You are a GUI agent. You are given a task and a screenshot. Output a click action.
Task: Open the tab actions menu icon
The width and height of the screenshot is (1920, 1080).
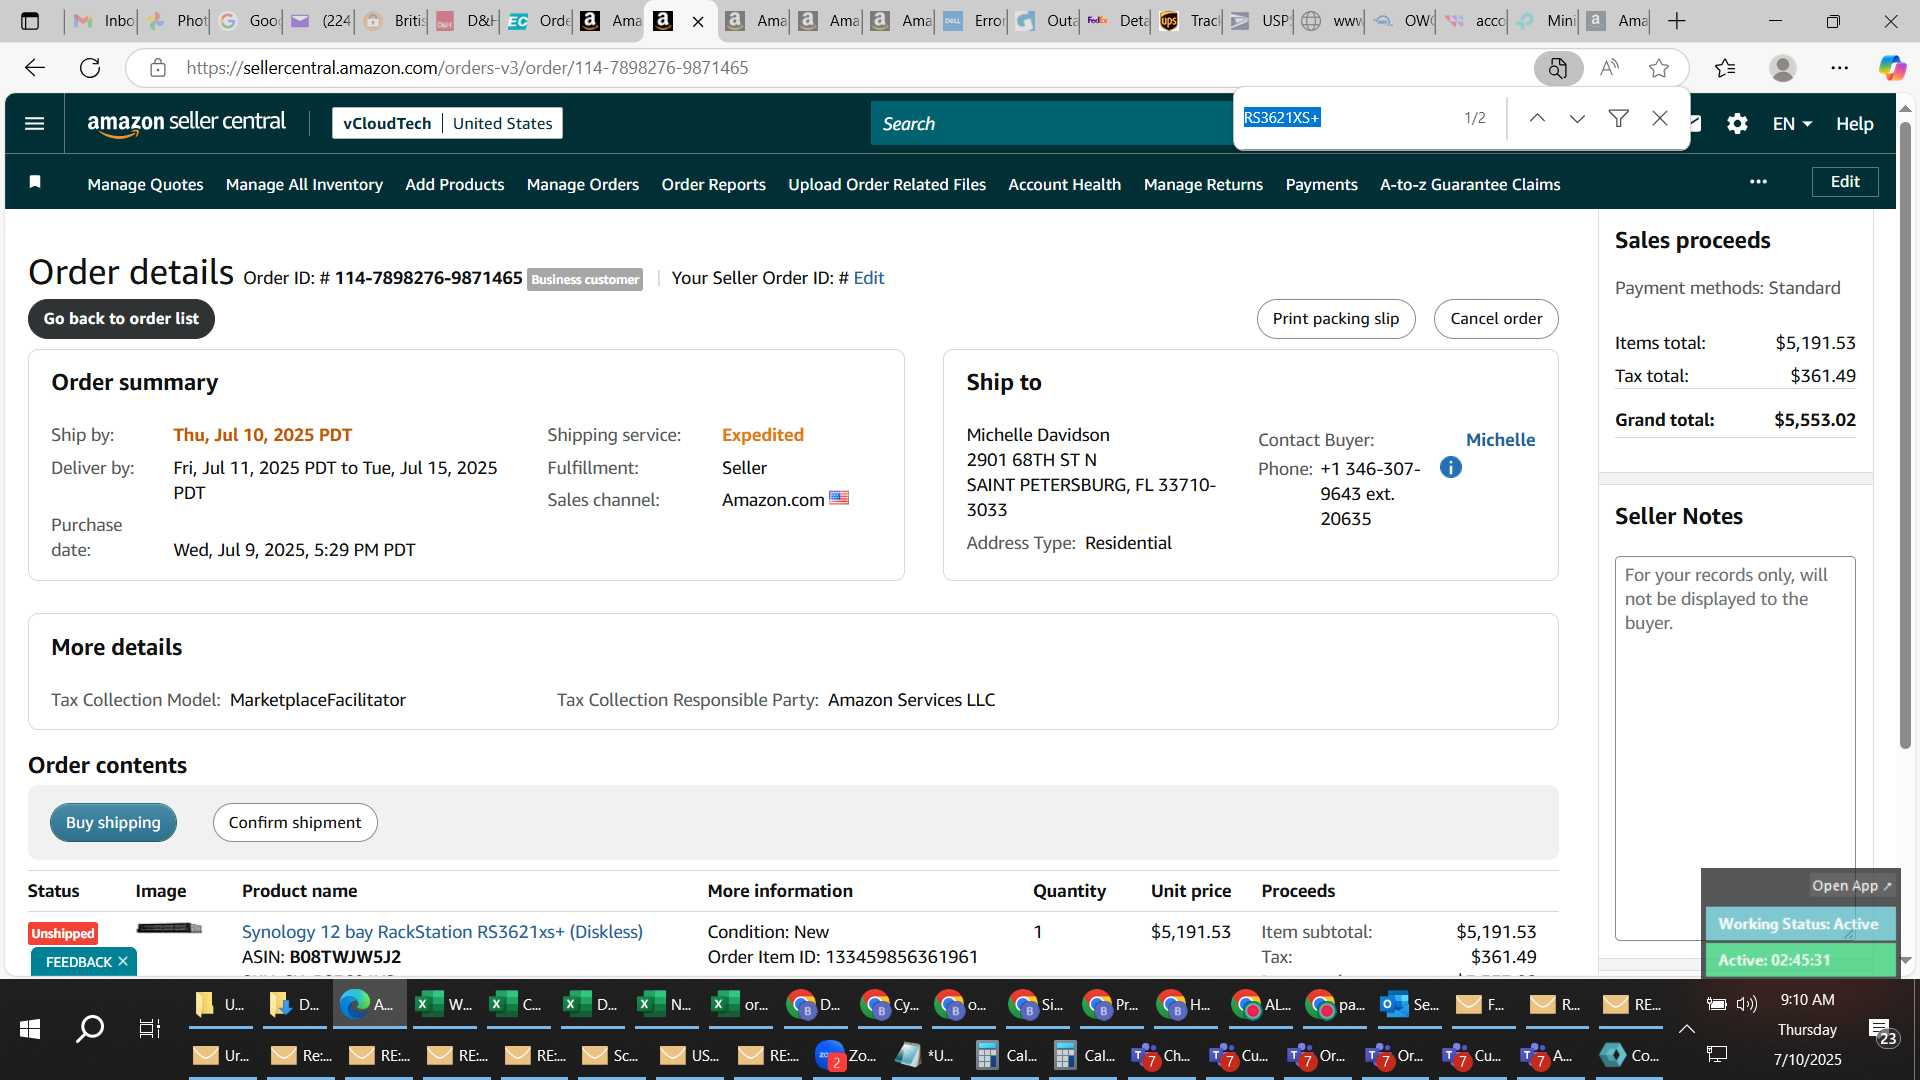coord(30,20)
